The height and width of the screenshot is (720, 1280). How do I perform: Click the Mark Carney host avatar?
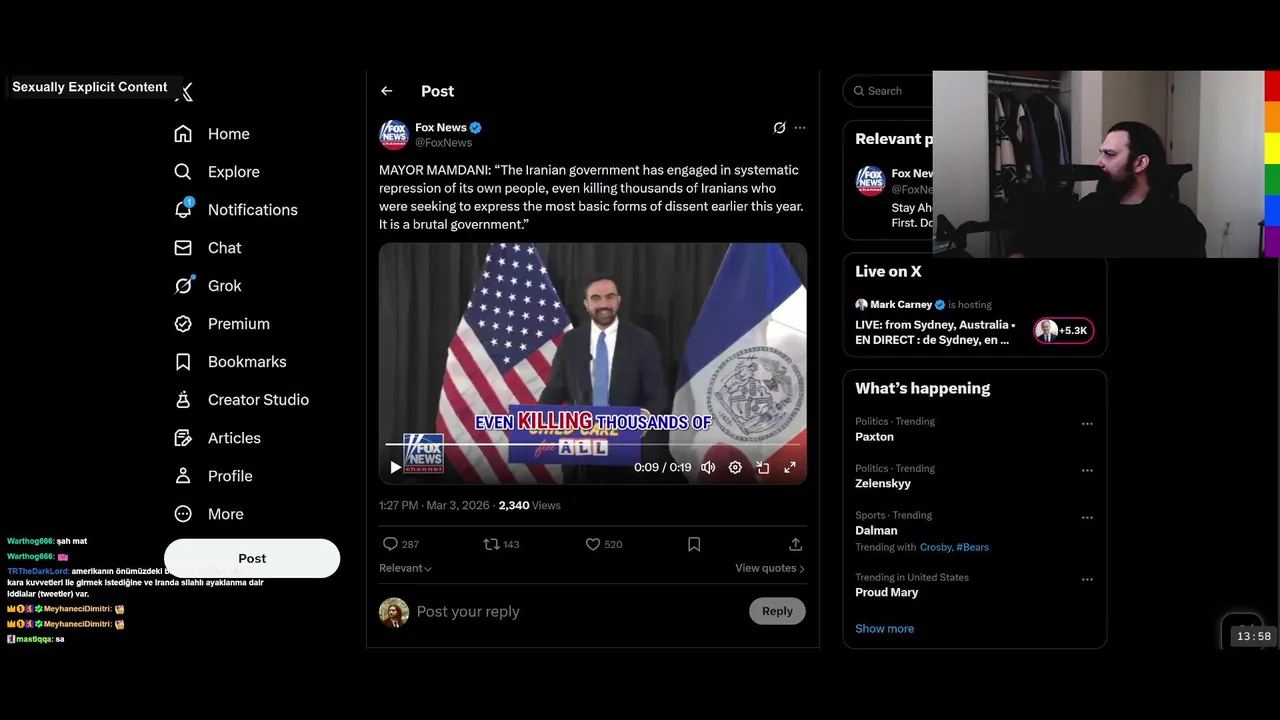click(861, 305)
